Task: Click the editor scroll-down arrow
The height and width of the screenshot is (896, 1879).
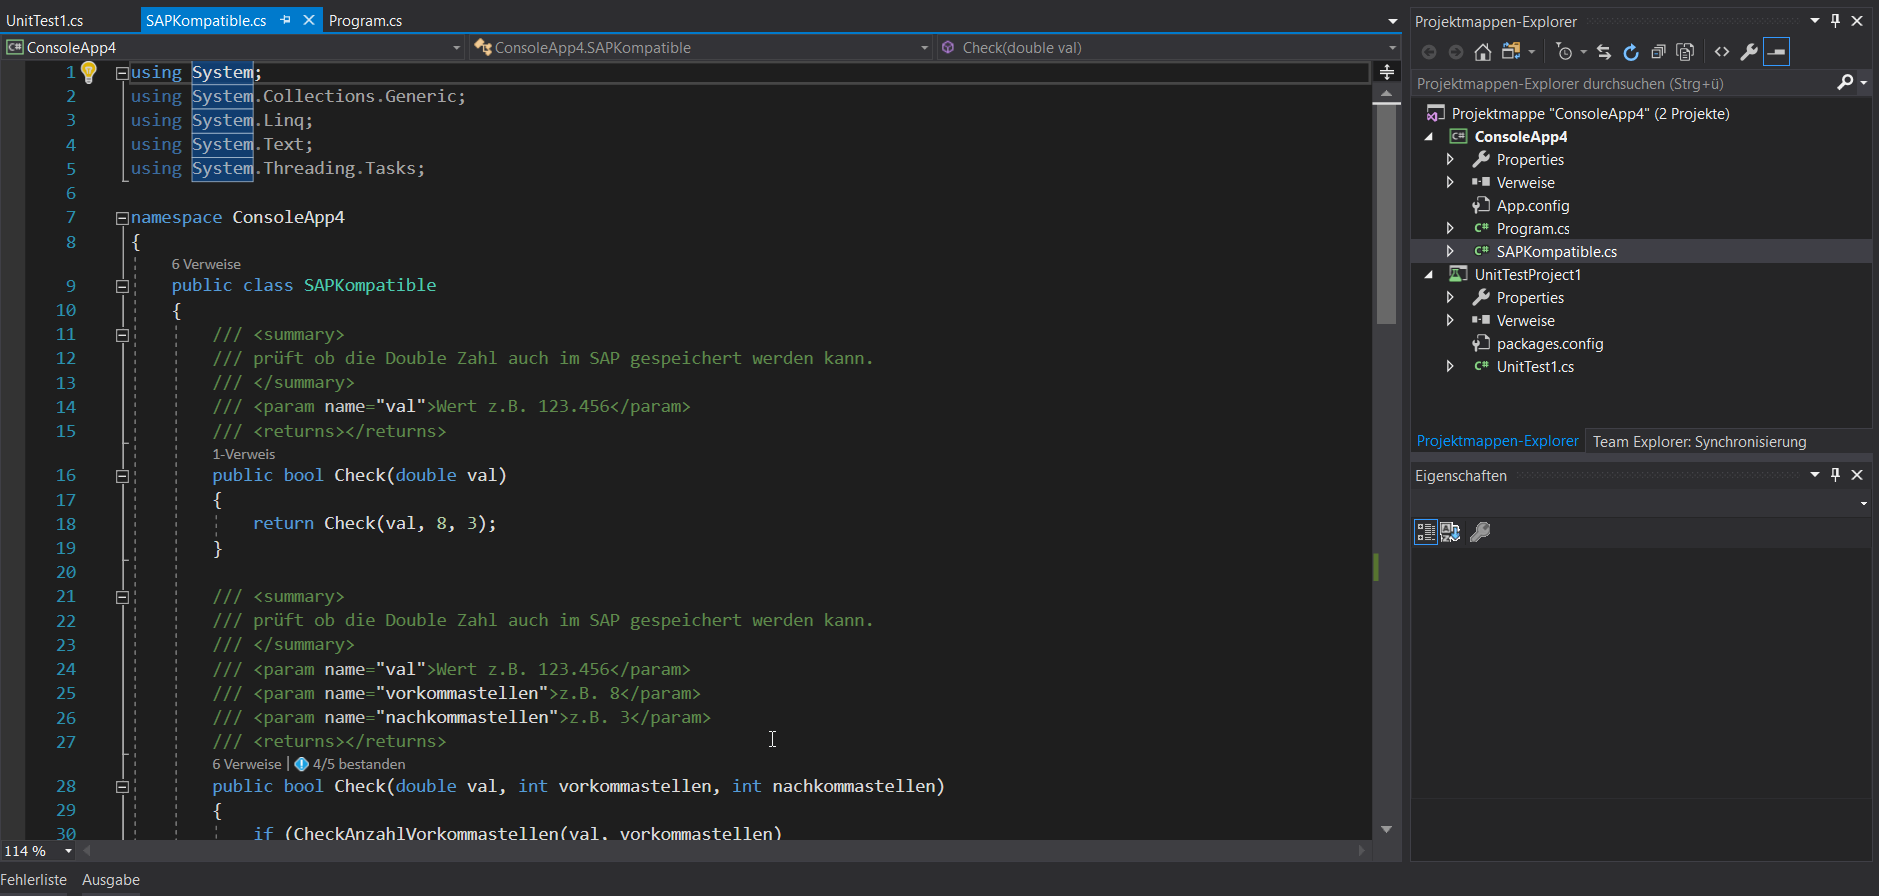Action: 1386,829
